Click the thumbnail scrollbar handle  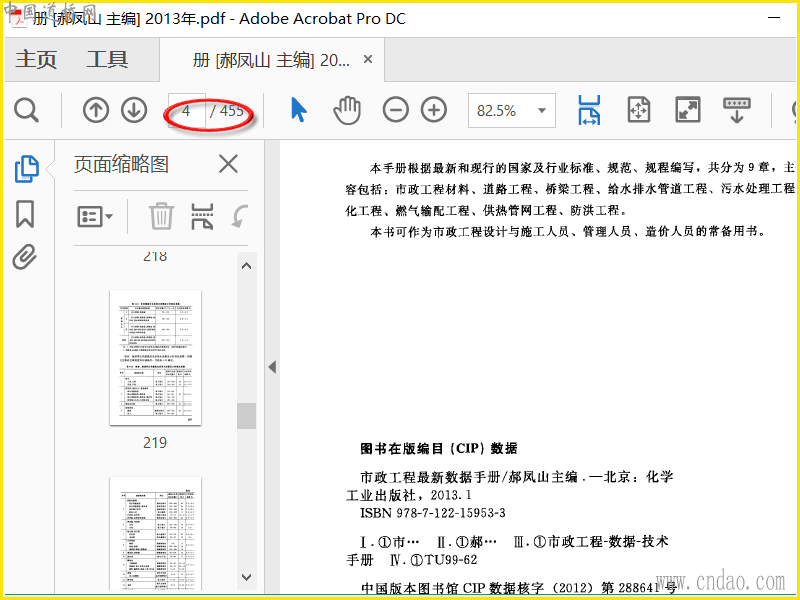(x=246, y=416)
